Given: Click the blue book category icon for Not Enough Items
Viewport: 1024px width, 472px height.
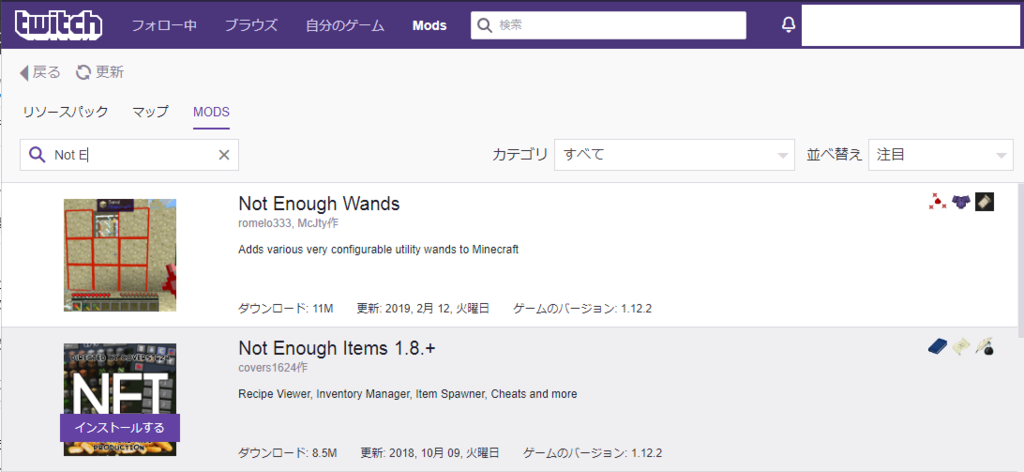Looking at the screenshot, I should tap(937, 347).
